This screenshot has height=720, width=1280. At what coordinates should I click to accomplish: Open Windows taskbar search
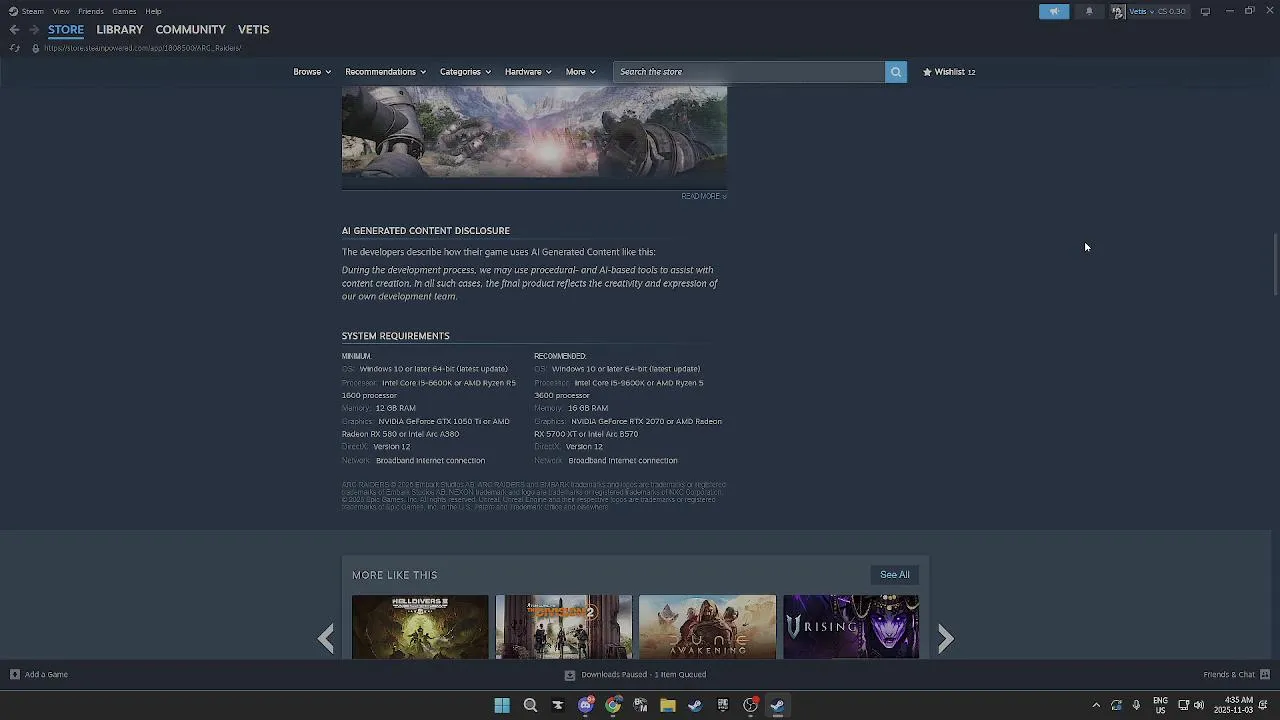[530, 705]
